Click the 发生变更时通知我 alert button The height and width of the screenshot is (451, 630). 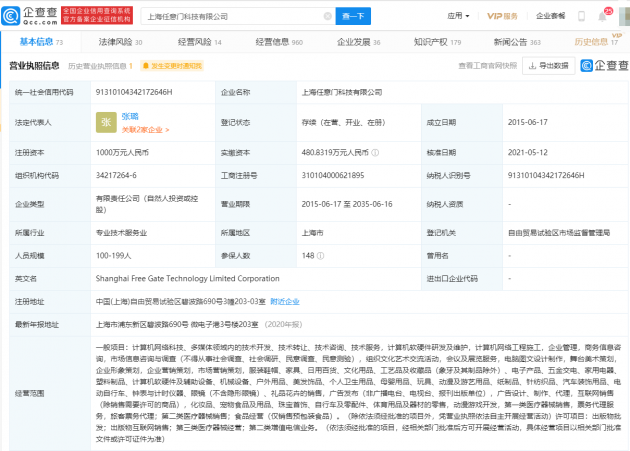(x=172, y=66)
